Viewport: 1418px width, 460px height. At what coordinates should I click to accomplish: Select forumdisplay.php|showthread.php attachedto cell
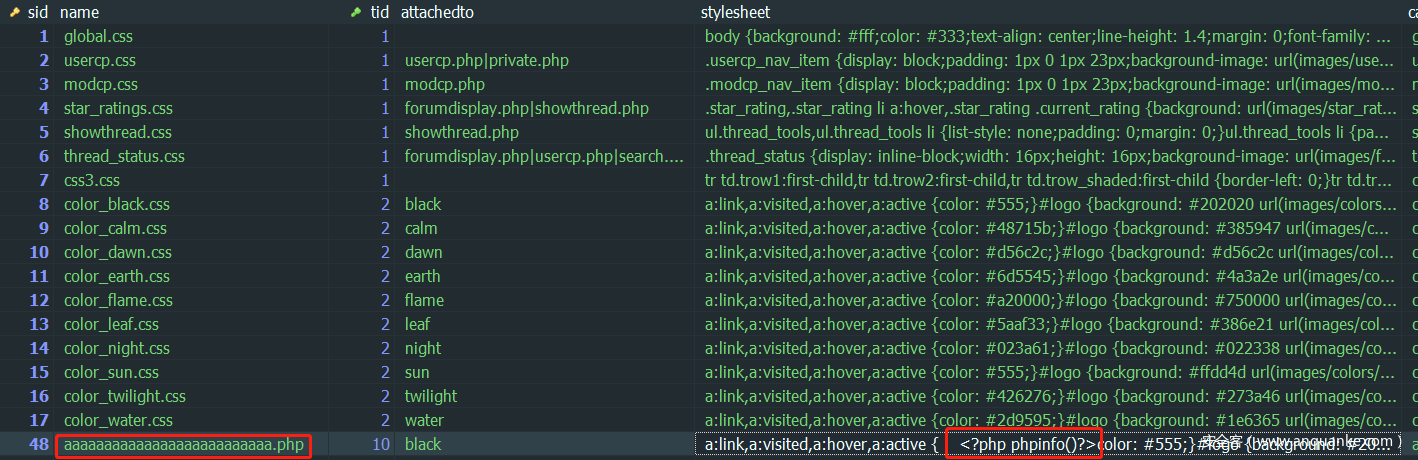(526, 108)
